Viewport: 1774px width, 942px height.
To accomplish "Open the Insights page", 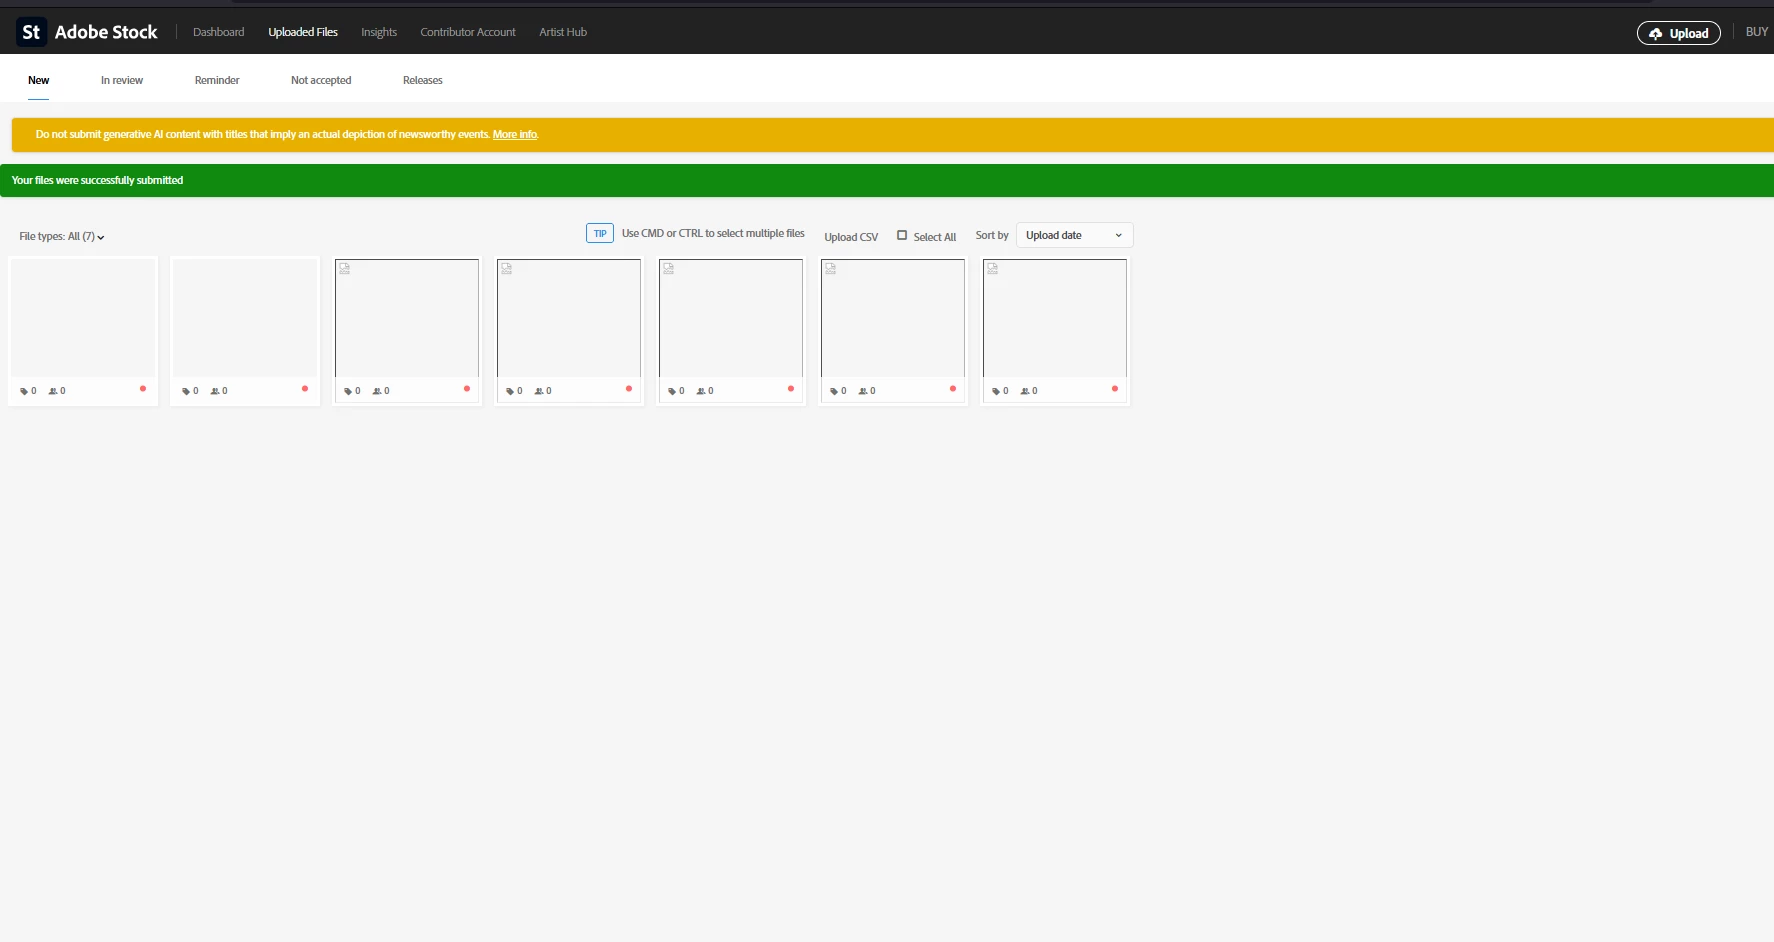I will [x=379, y=32].
